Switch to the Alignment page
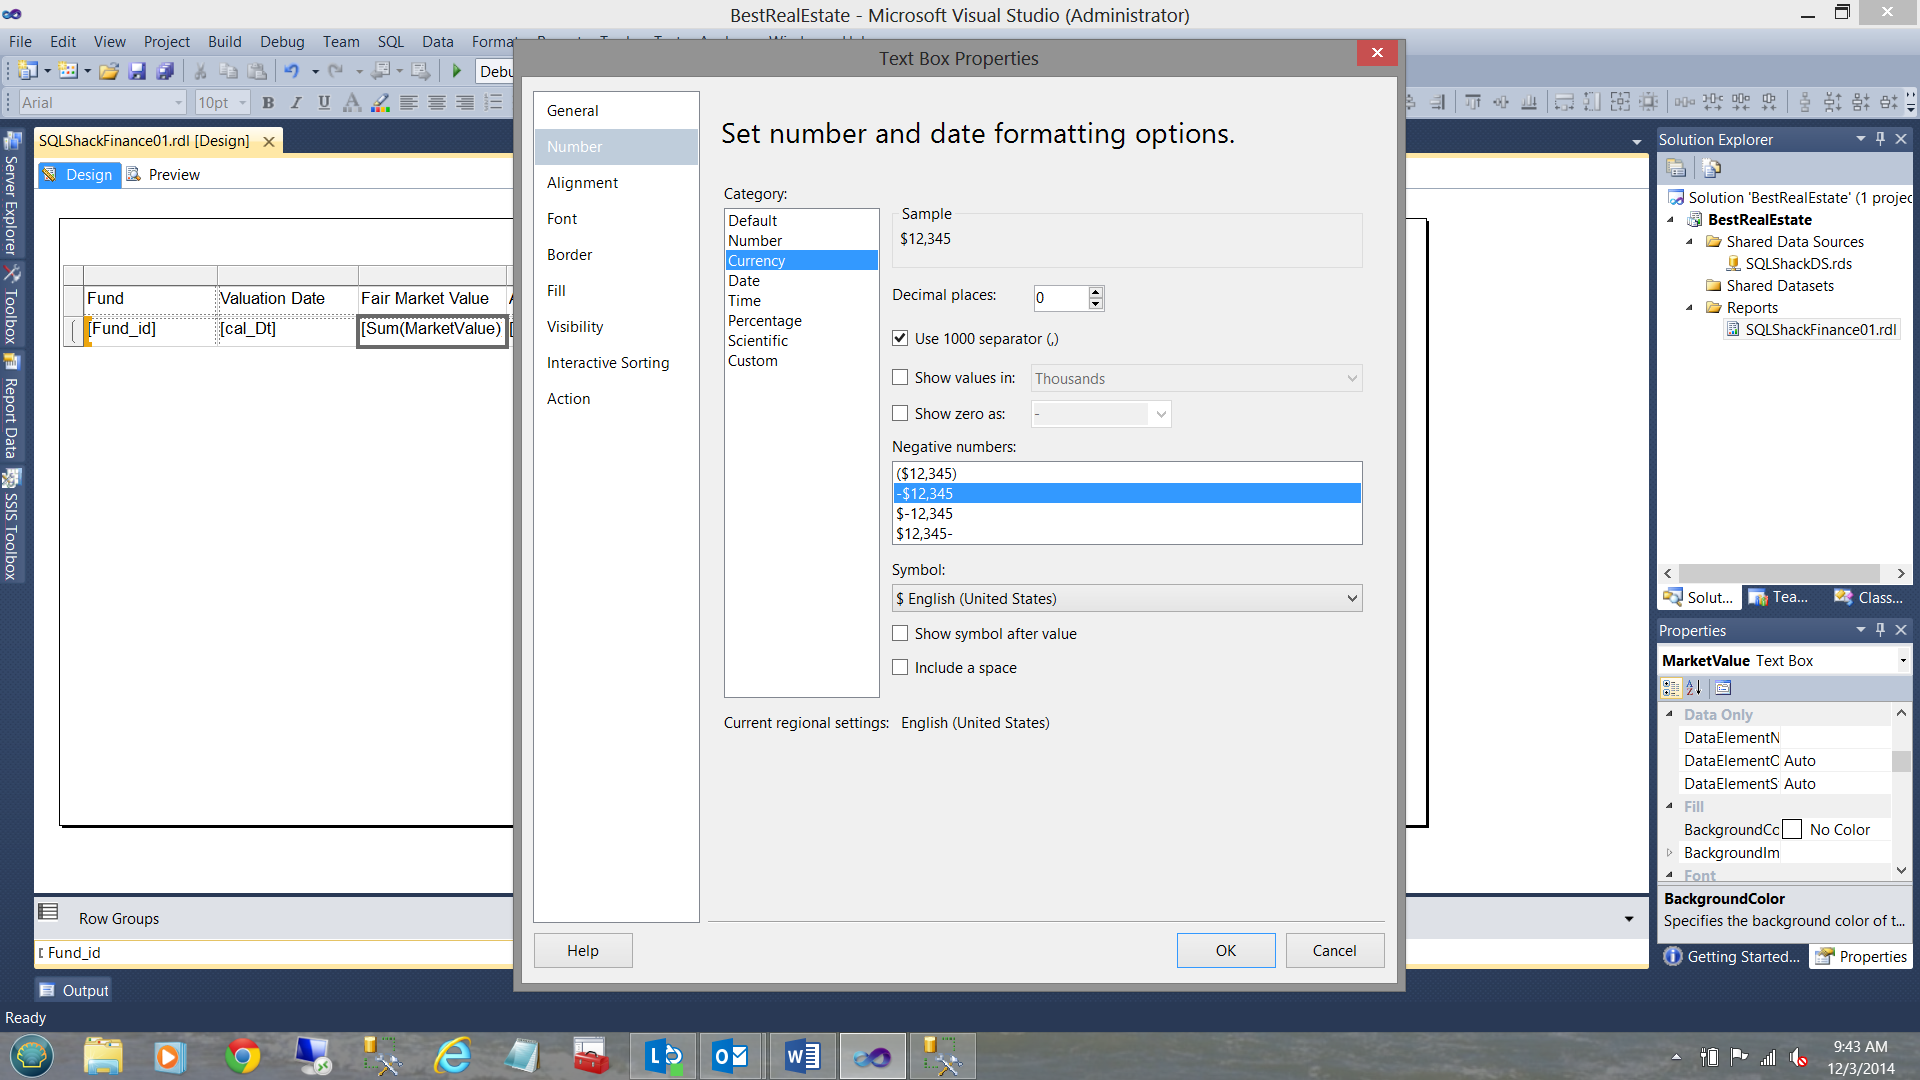Screen dimensions: 1920x1080 tap(582, 183)
